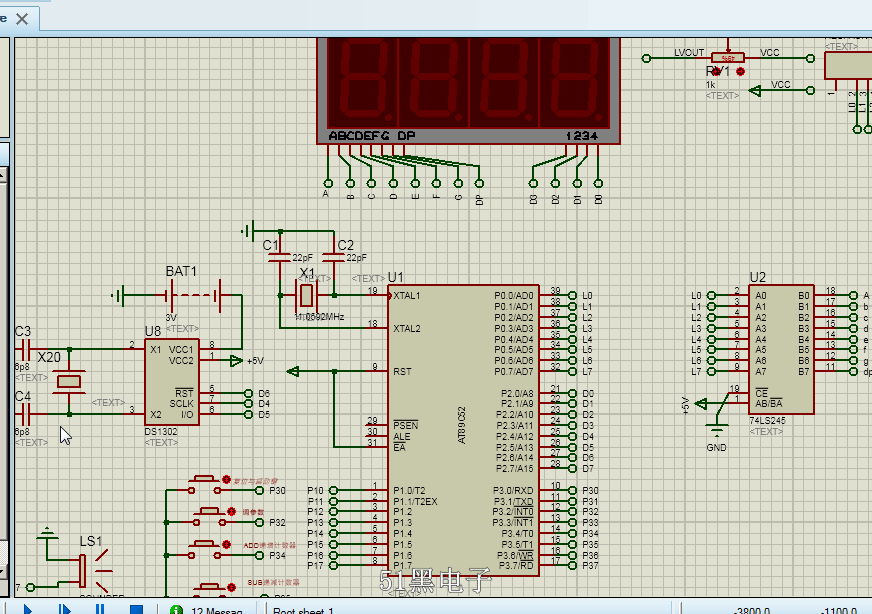Select capacitor C4 symbol
872x614 pixels.
click(24, 414)
